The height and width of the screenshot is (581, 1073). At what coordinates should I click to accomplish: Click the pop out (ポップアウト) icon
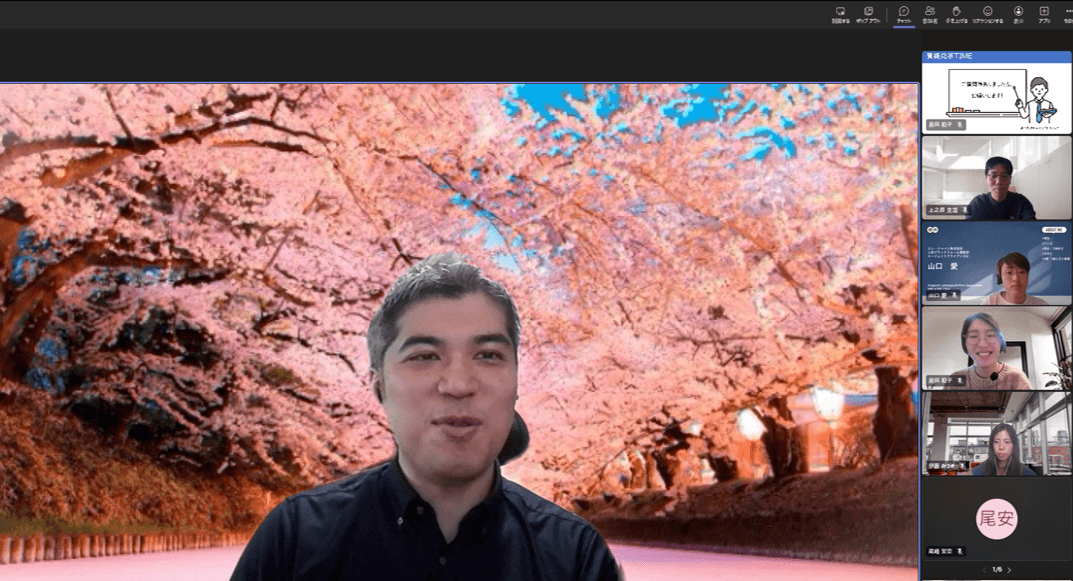coord(868,14)
